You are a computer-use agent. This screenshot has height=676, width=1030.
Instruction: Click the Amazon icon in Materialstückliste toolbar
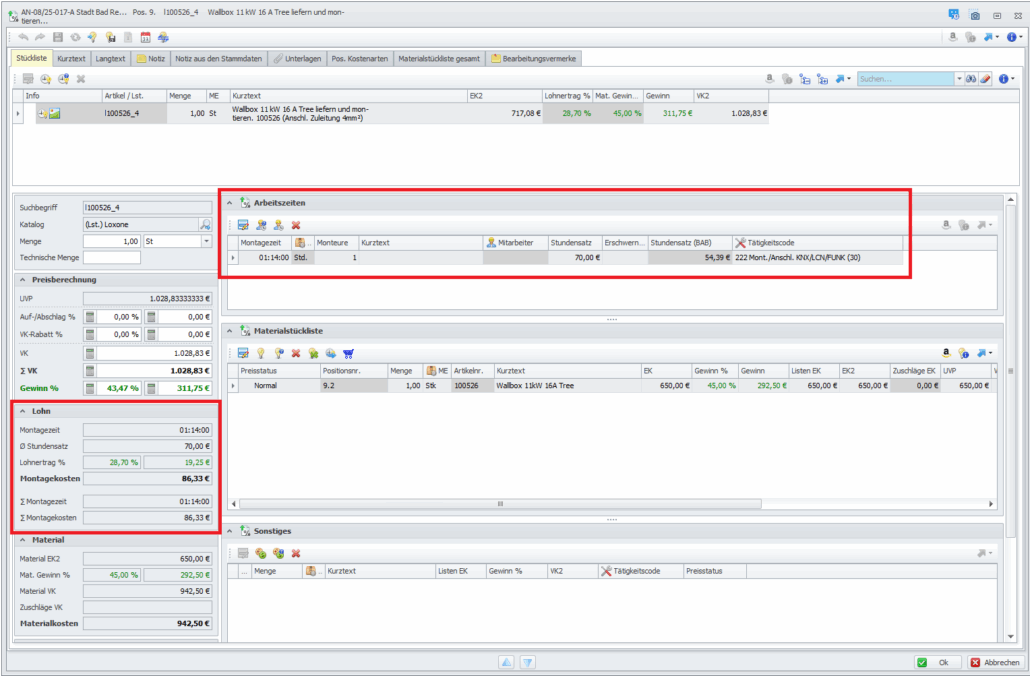[x=946, y=353]
